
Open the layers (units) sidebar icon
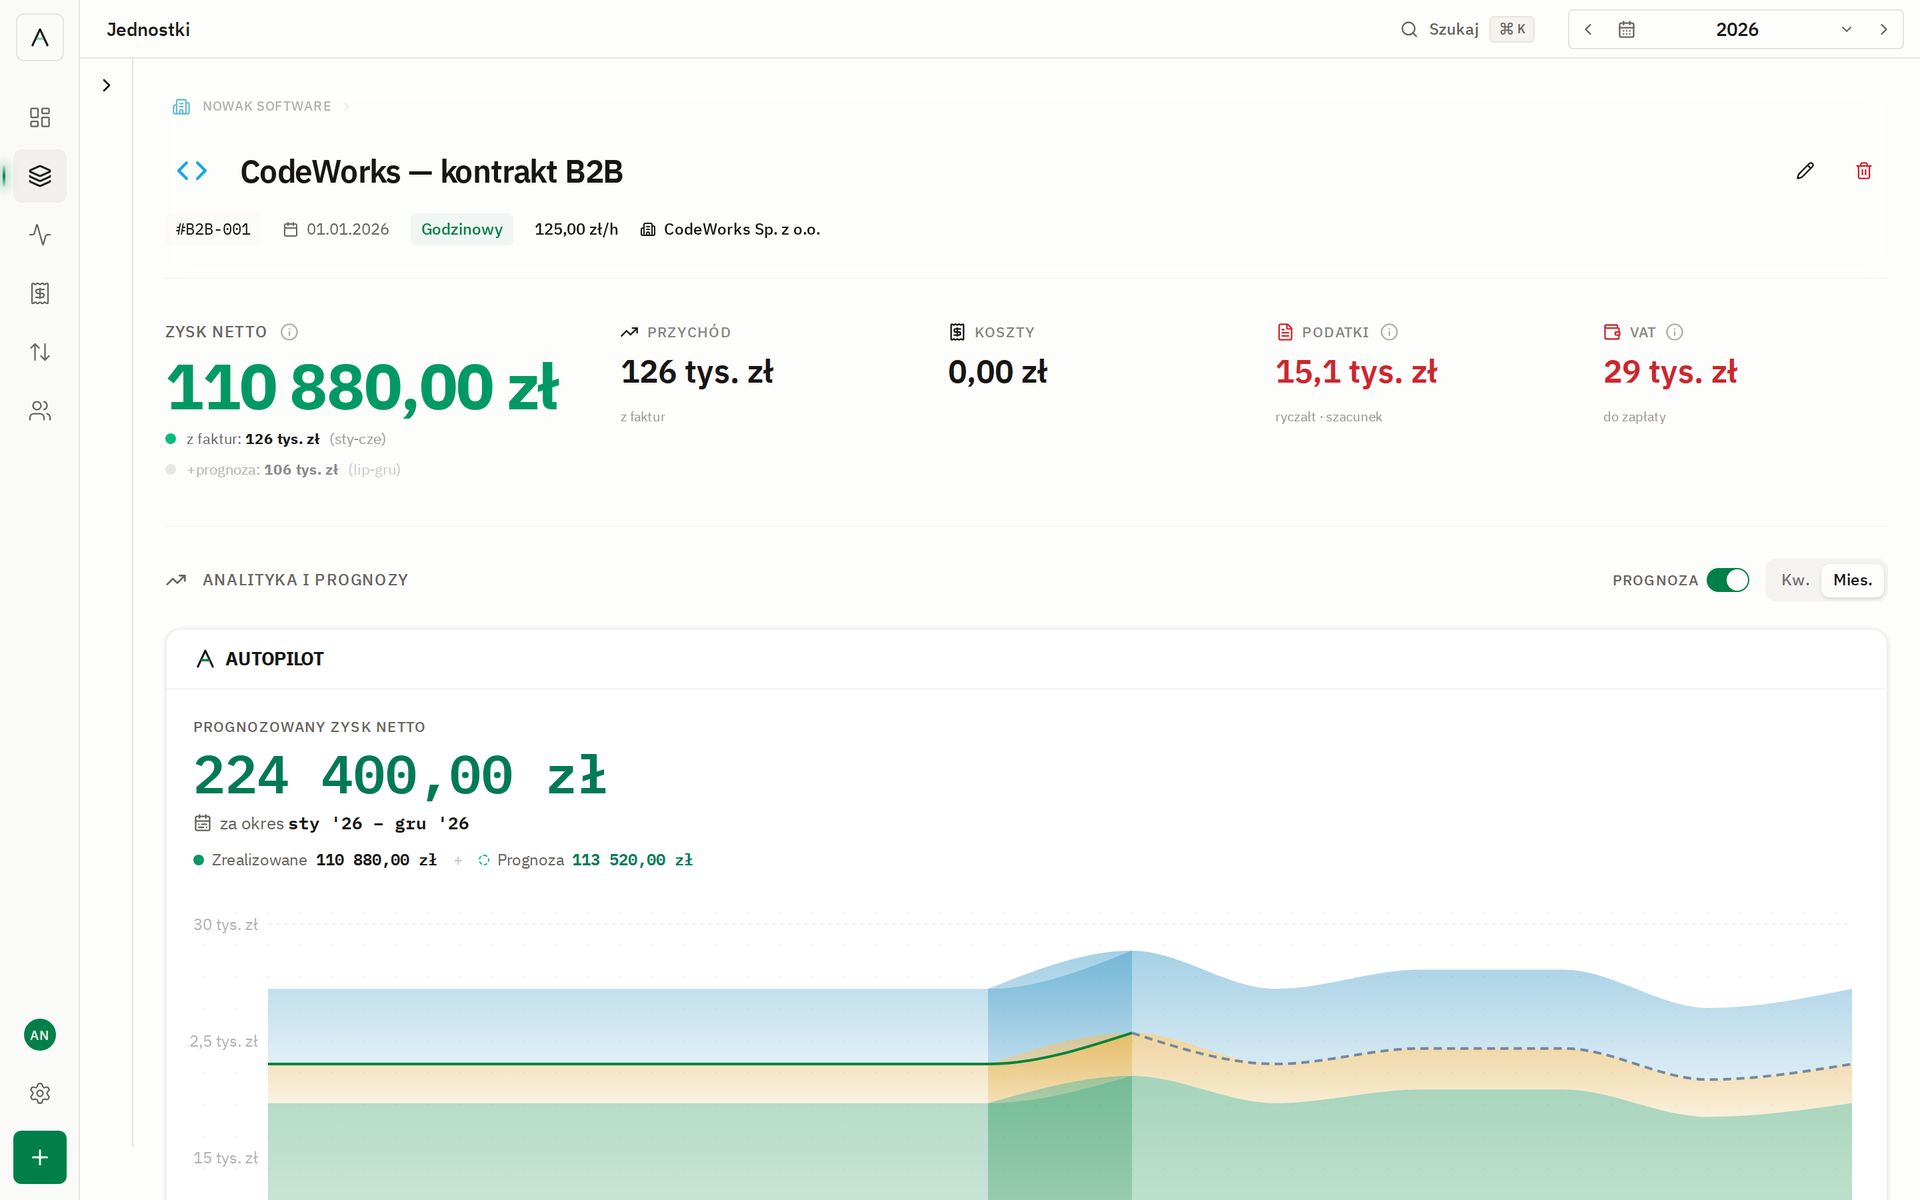(x=40, y=176)
